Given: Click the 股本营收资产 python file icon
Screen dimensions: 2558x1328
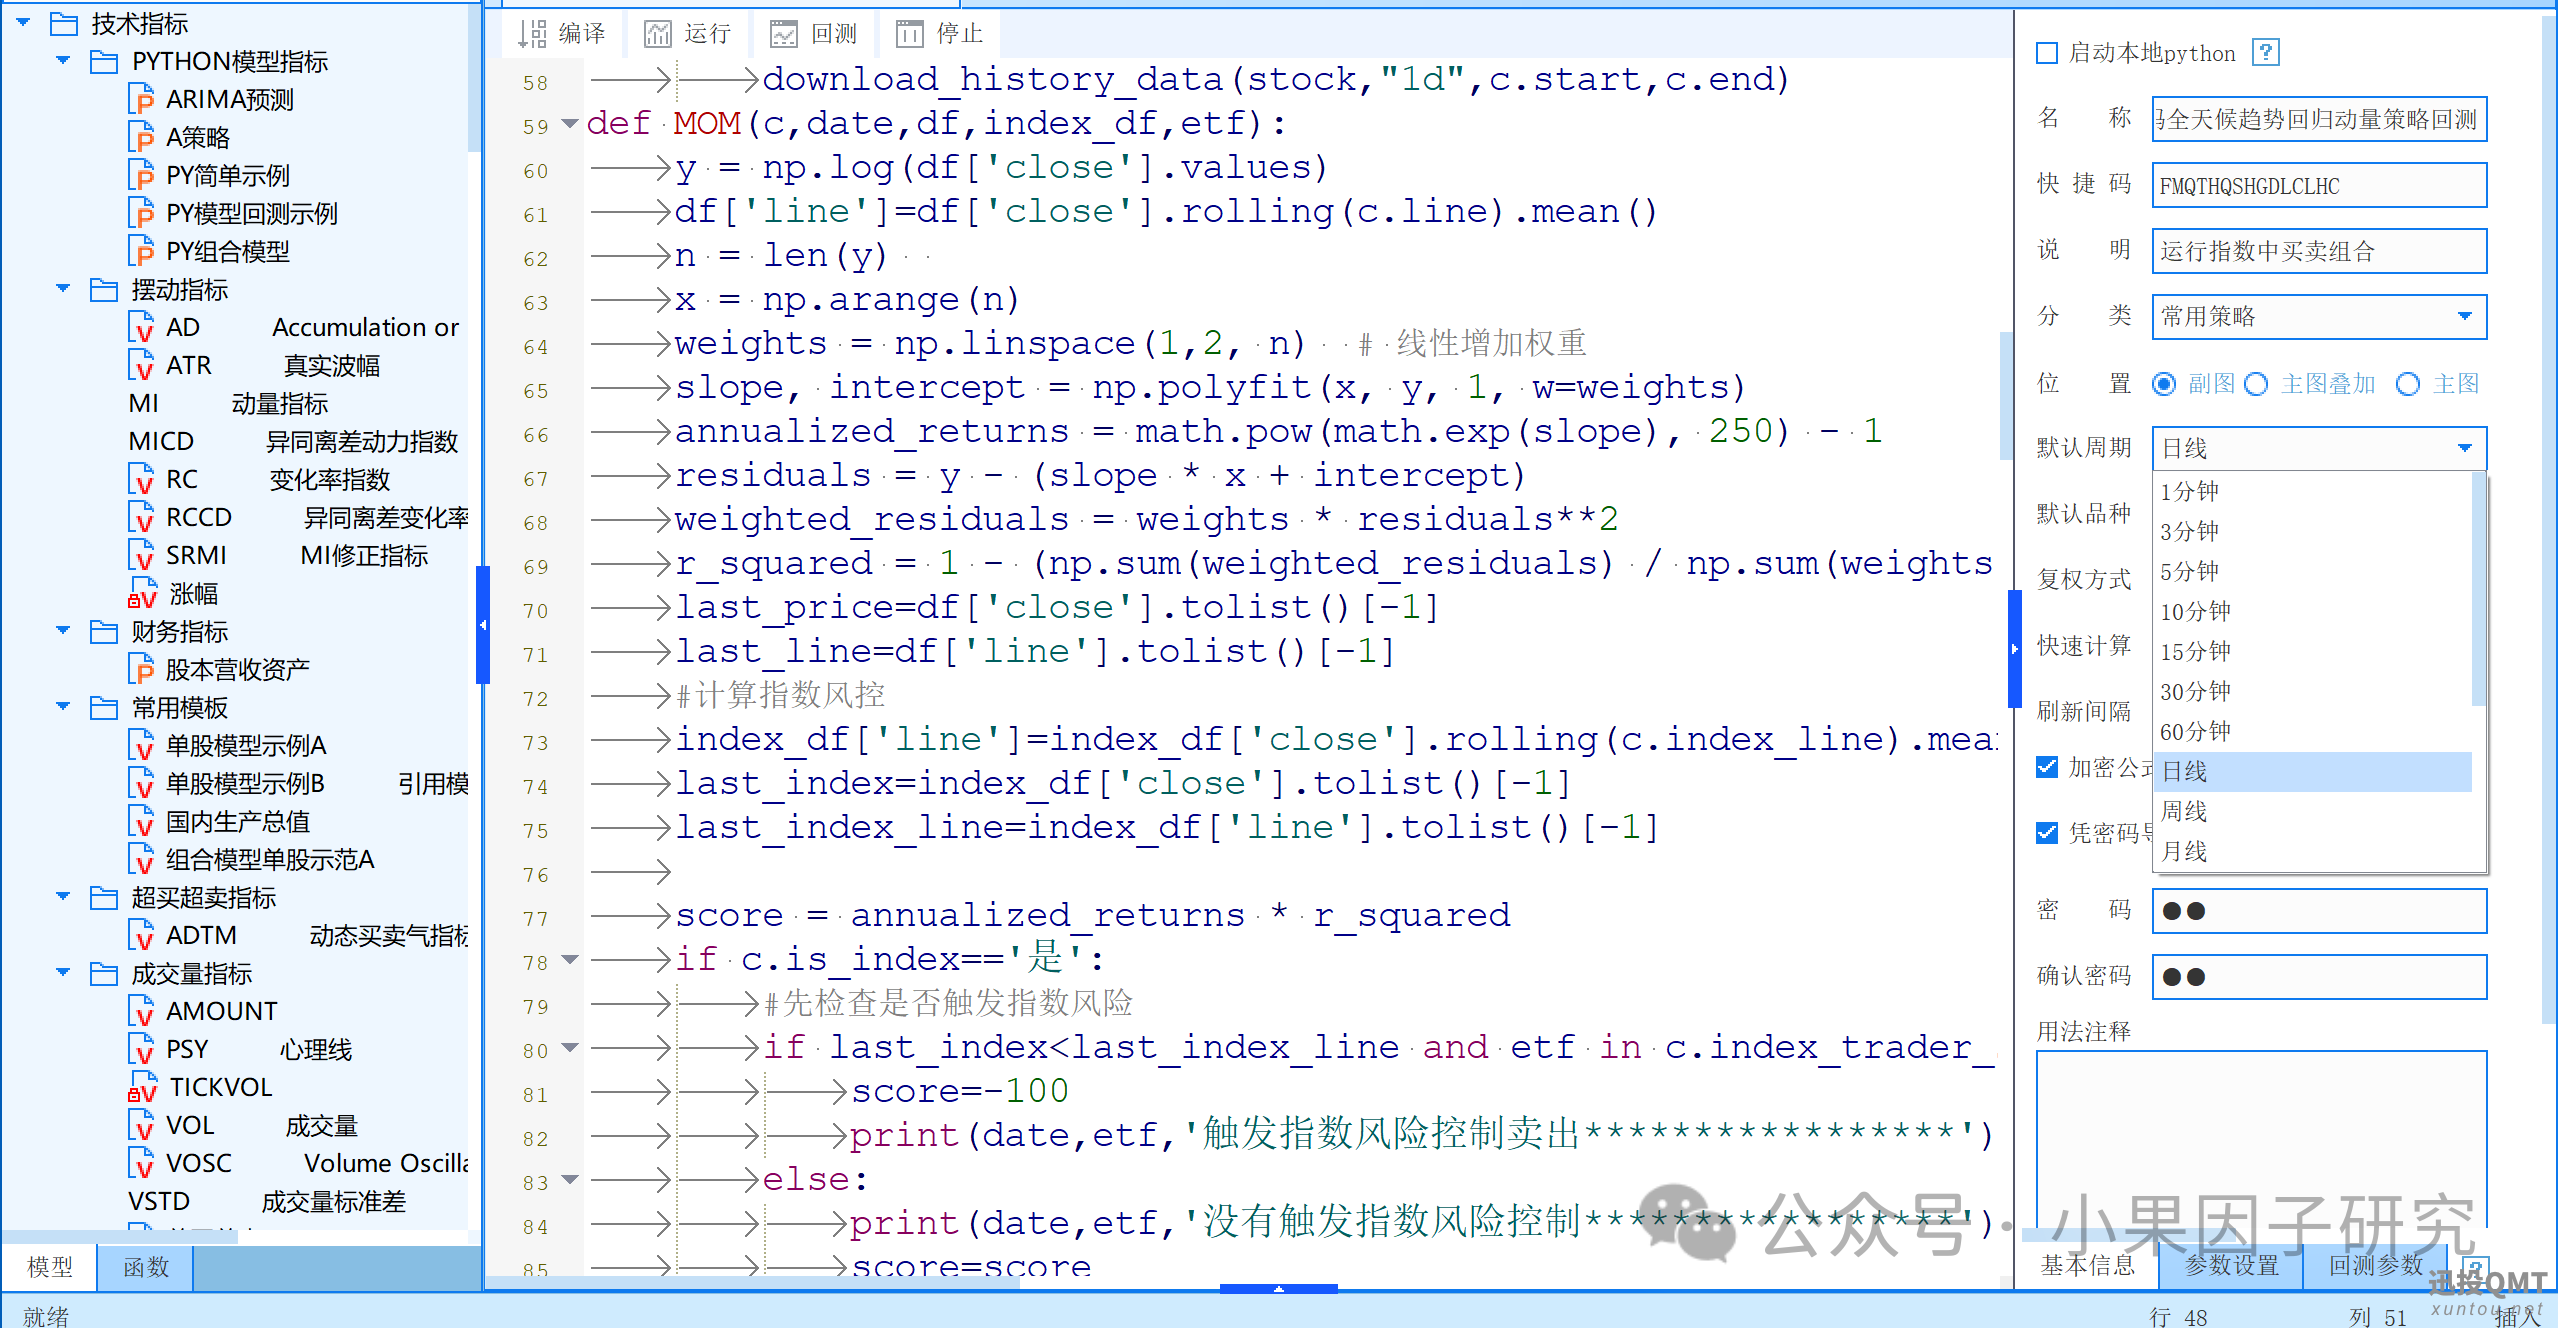Looking at the screenshot, I should pos(142,670).
